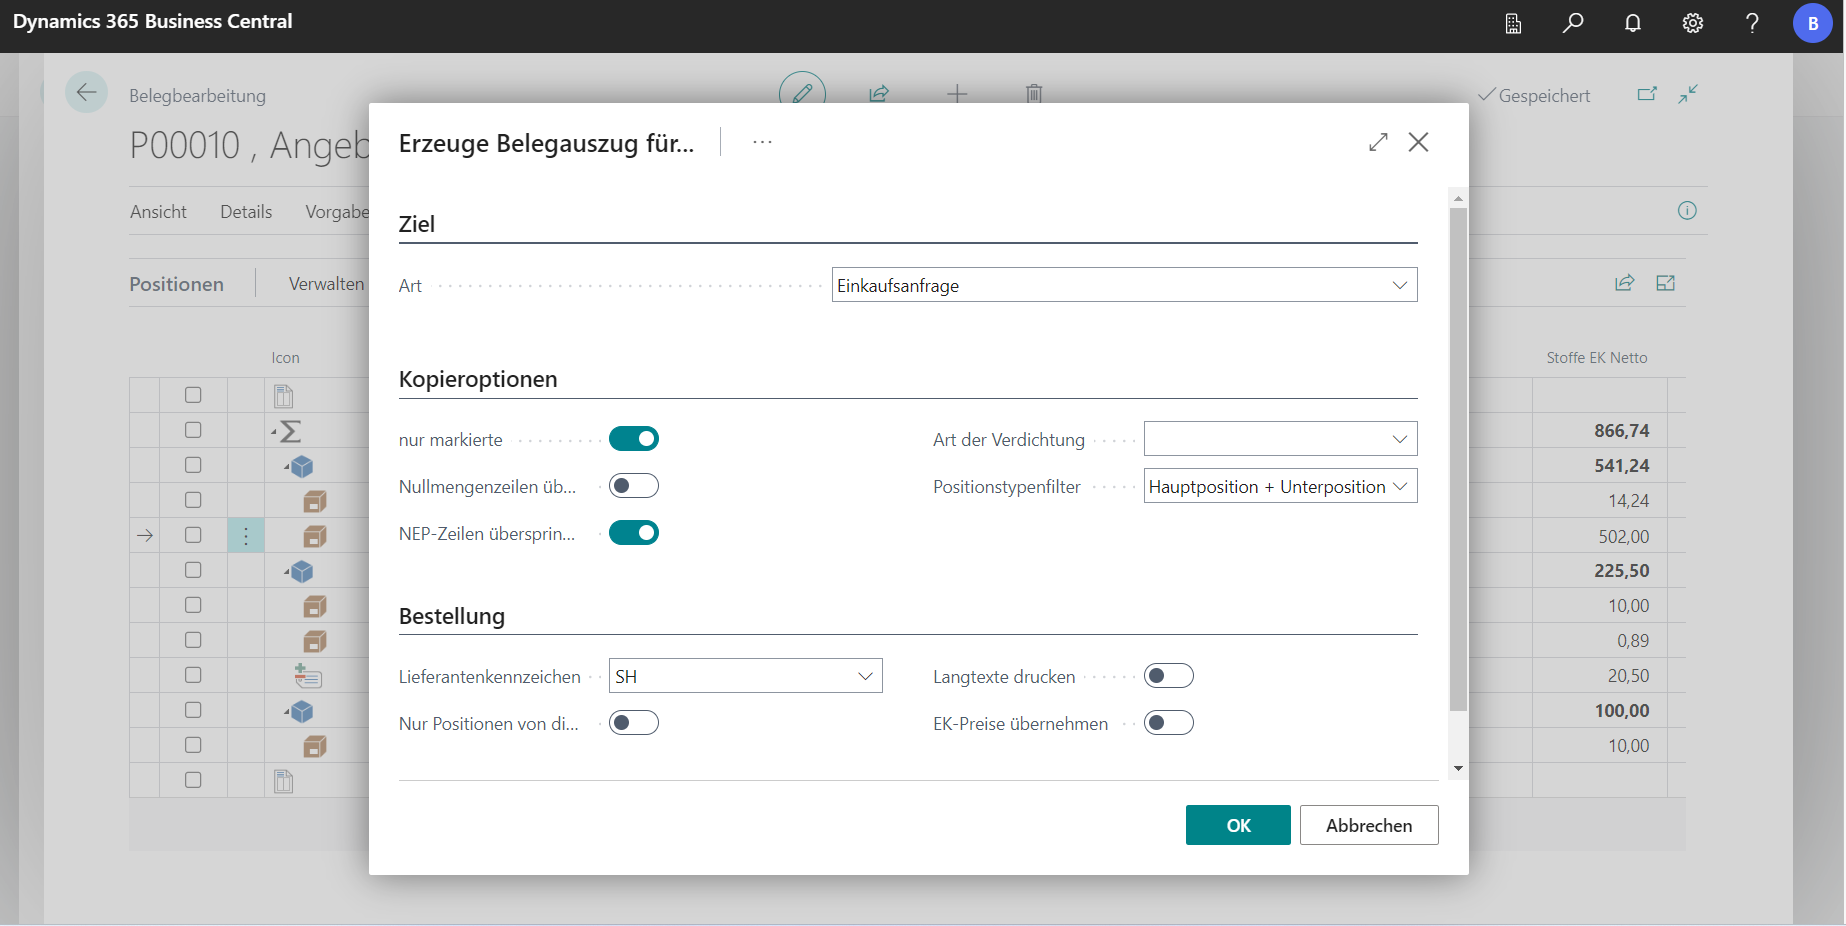Viewport: 1846px width, 926px height.
Task: Open the search magnifier in top bar
Action: (1573, 23)
